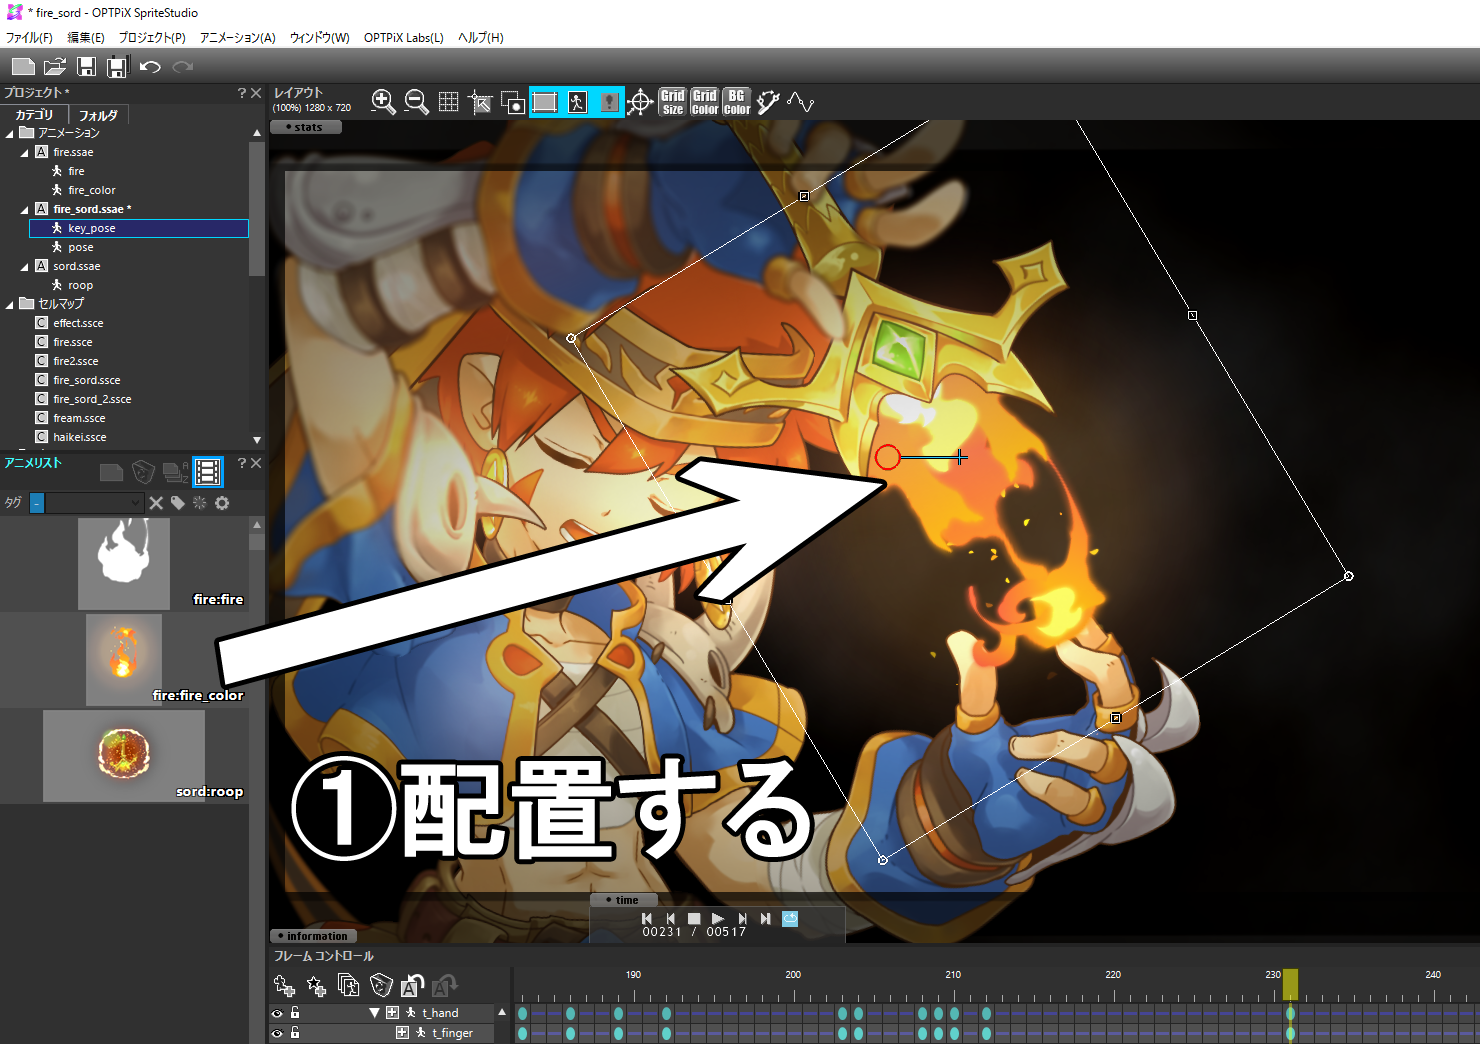
Task: Open the ウィンドウ(W) menu
Action: click(x=320, y=38)
